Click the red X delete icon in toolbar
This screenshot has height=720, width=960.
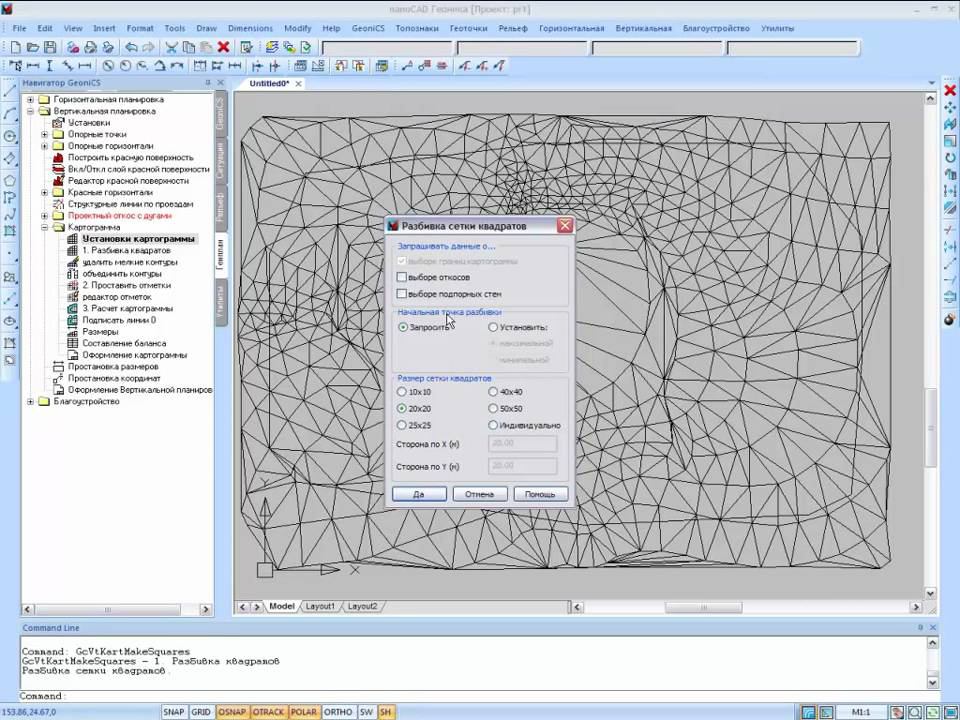[223, 47]
